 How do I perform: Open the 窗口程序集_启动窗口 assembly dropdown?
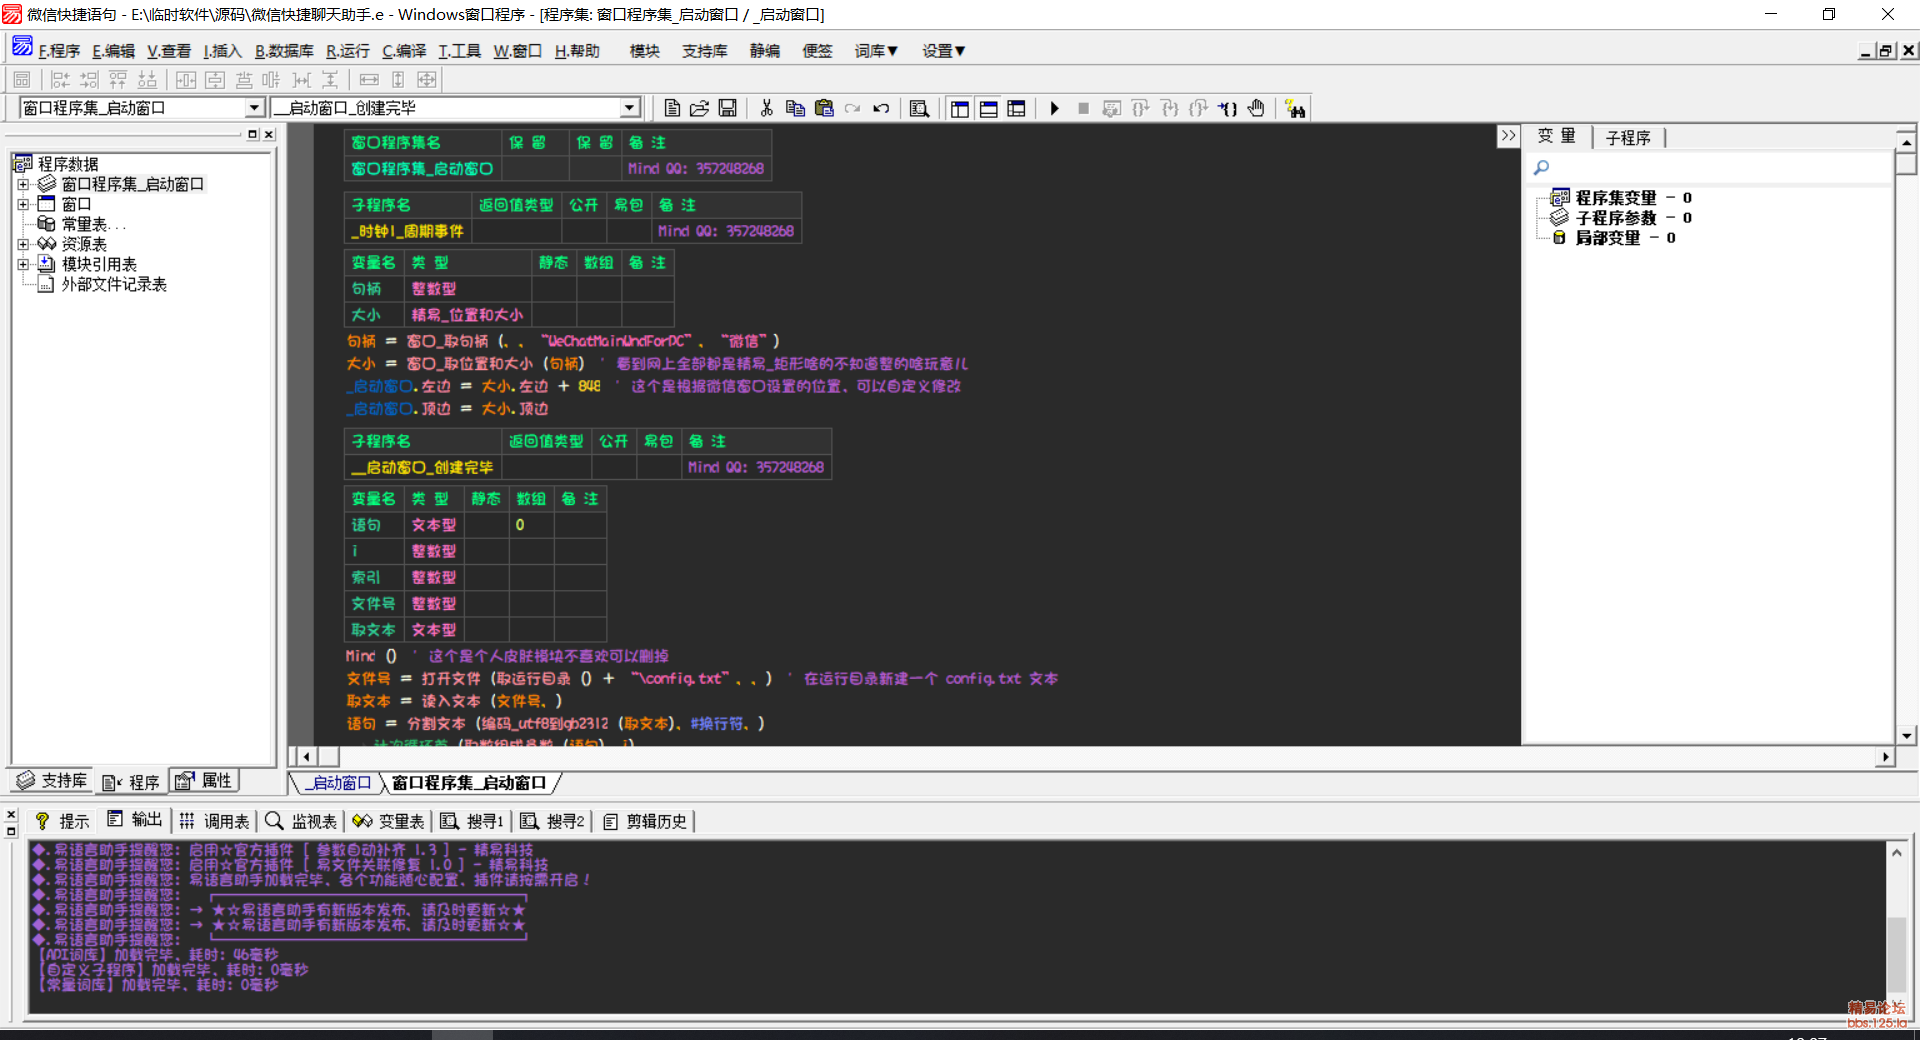click(x=254, y=107)
